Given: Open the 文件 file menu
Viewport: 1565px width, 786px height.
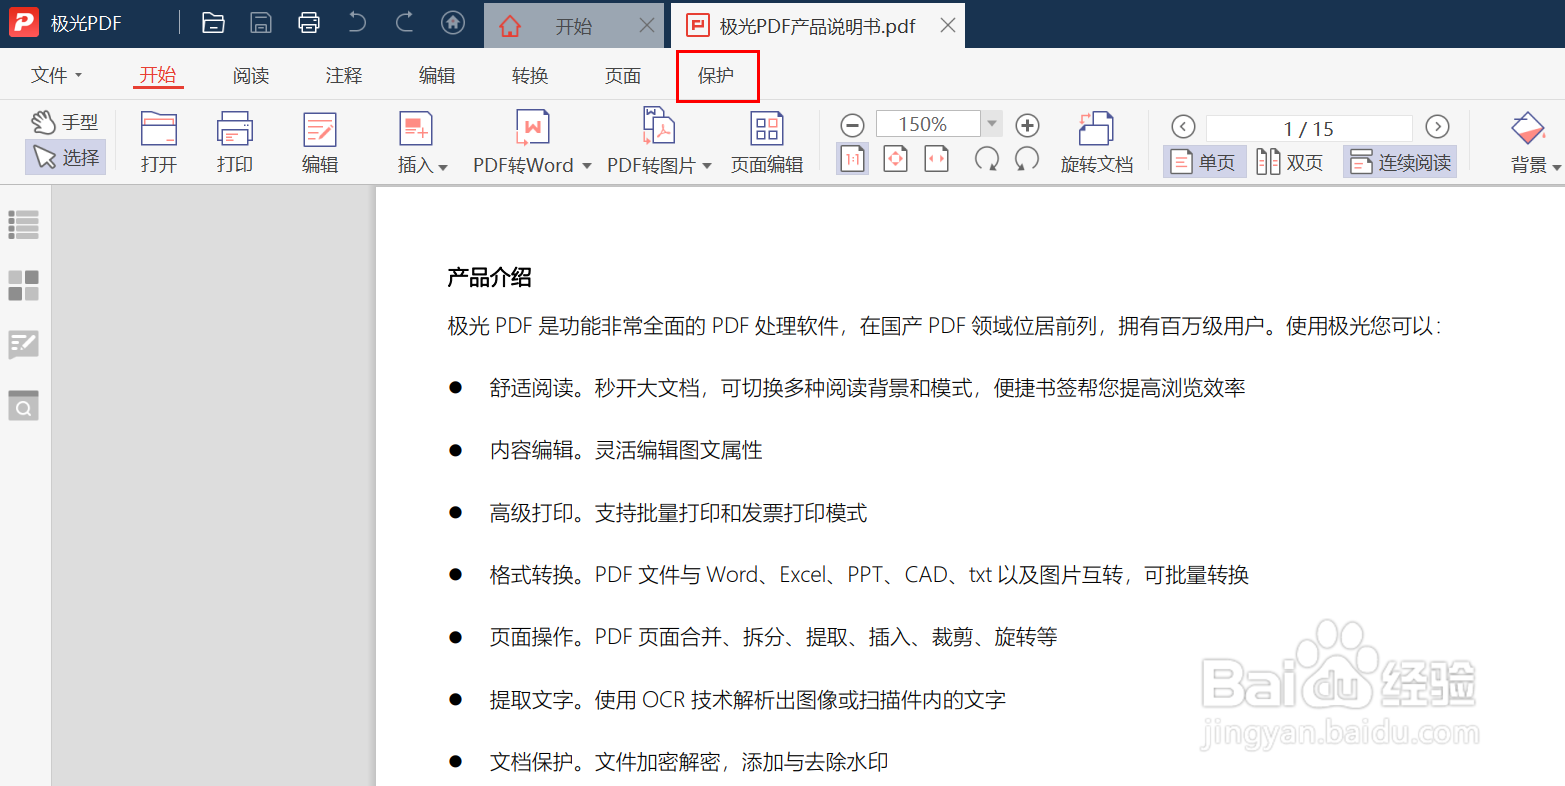Looking at the screenshot, I should click(x=56, y=76).
